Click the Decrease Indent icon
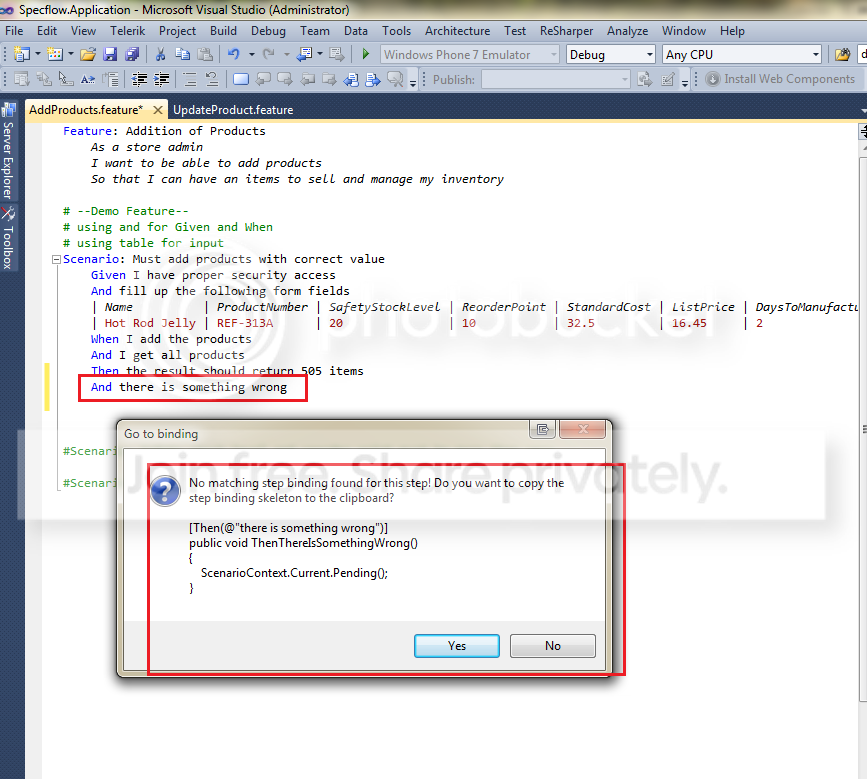This screenshot has width=867, height=779. (139, 80)
